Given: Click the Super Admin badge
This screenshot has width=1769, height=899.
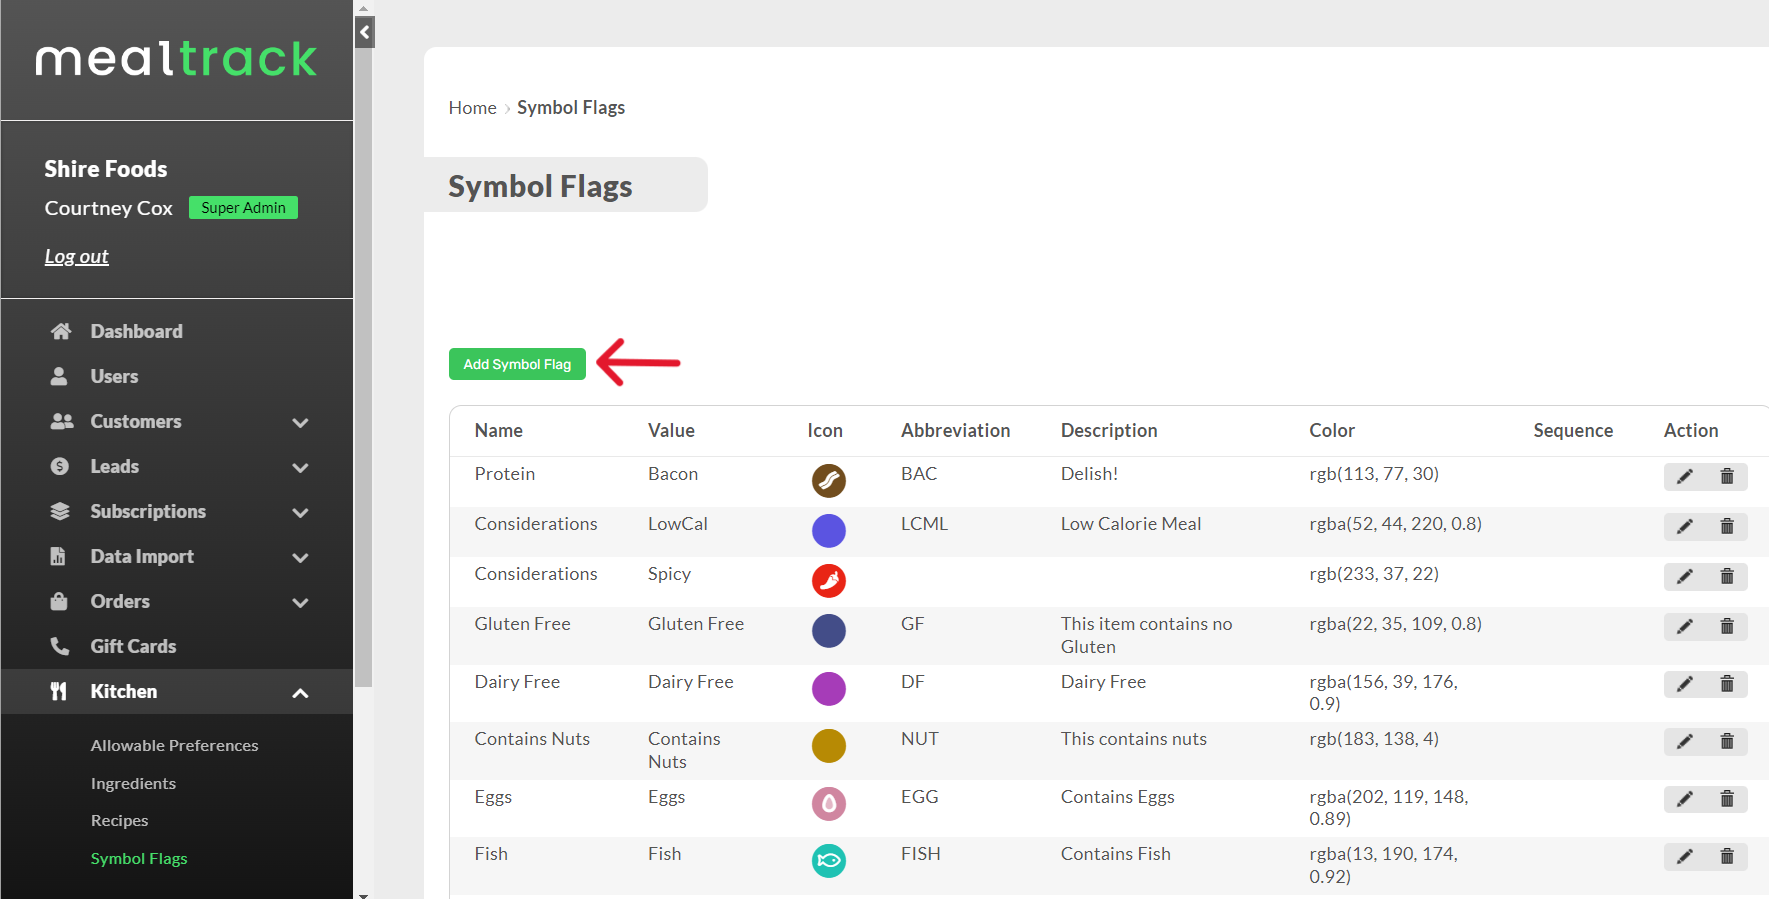Looking at the screenshot, I should pyautogui.click(x=243, y=208).
